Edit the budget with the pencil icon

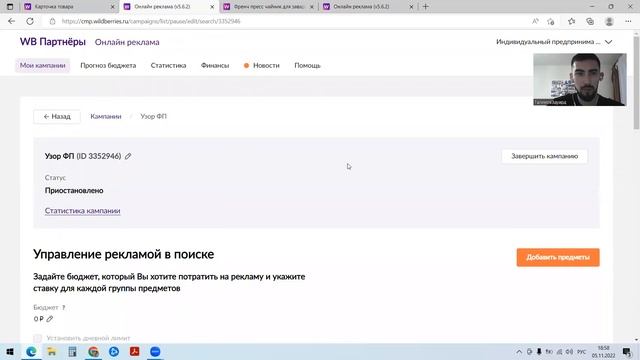(x=49, y=319)
